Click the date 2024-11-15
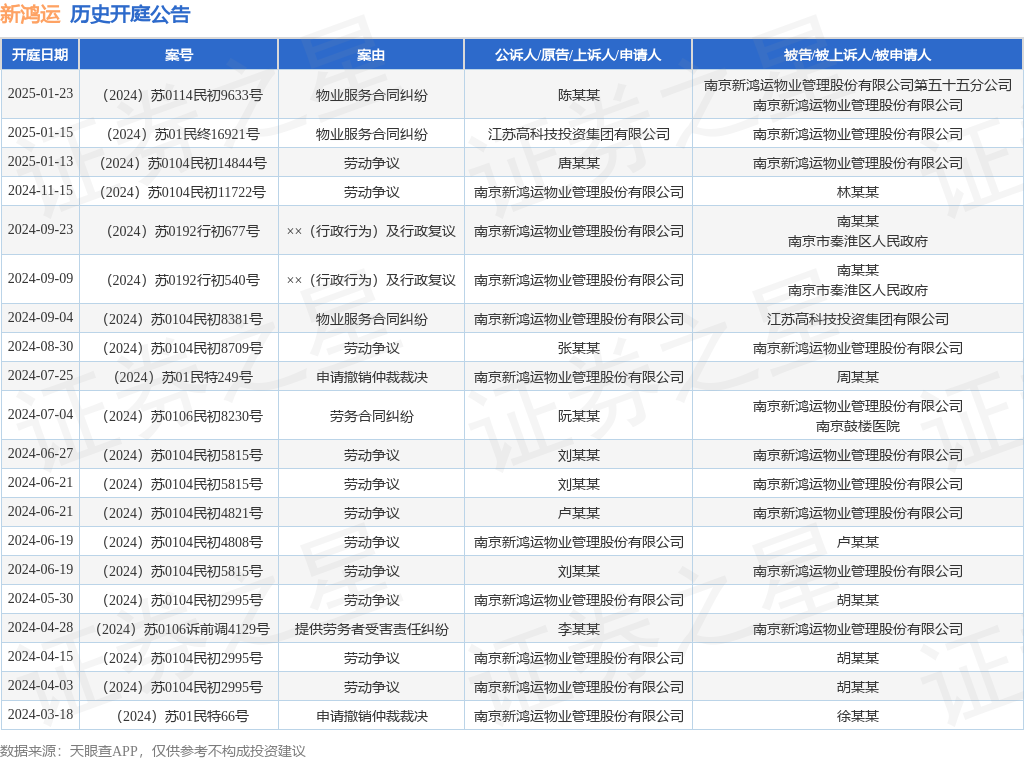The height and width of the screenshot is (760, 1024). (40, 191)
